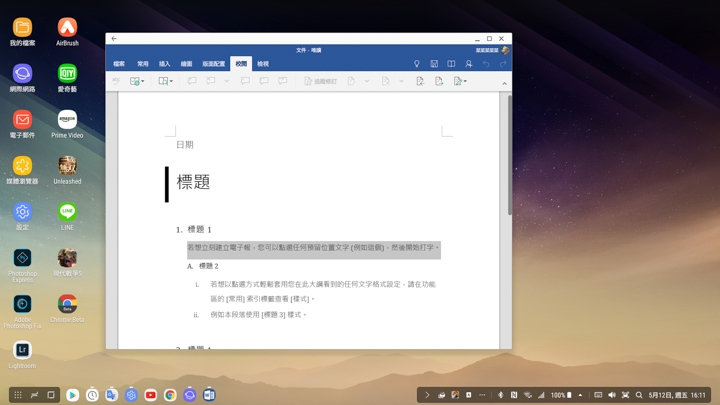
Task: Collapse the ribbon with the chevron
Action: pyautogui.click(x=504, y=84)
